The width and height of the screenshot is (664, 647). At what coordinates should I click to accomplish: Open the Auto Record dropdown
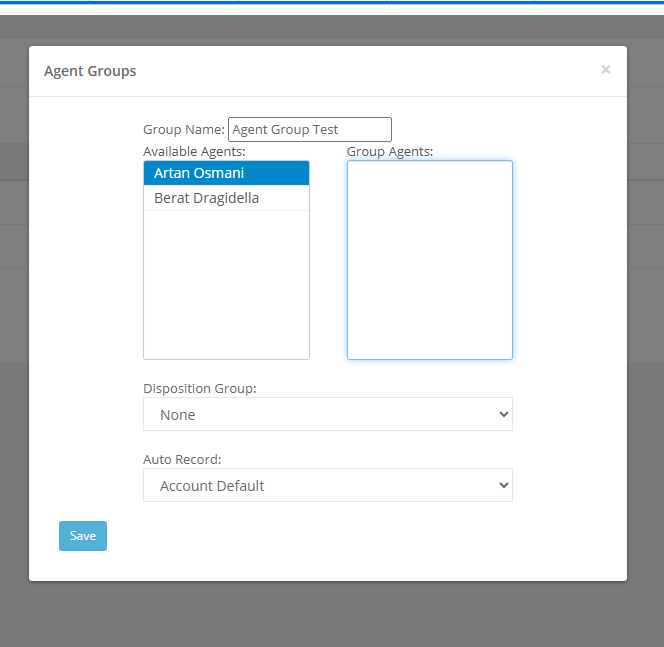328,485
